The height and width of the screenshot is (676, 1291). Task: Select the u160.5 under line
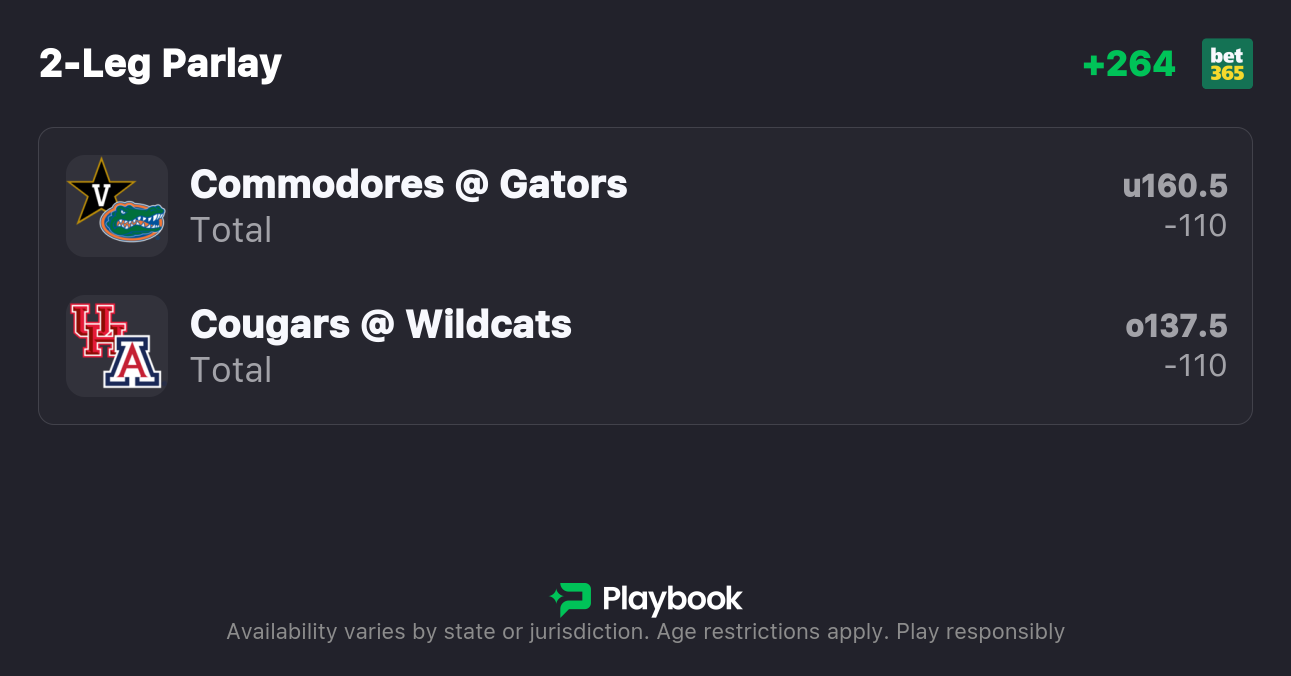point(1174,186)
